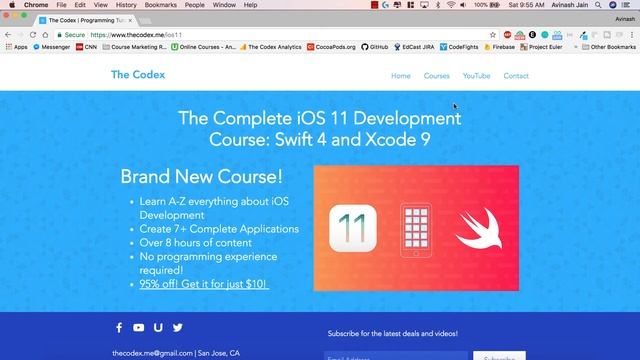640x360 pixels.
Task: Open the View menu
Action: click(100, 5)
